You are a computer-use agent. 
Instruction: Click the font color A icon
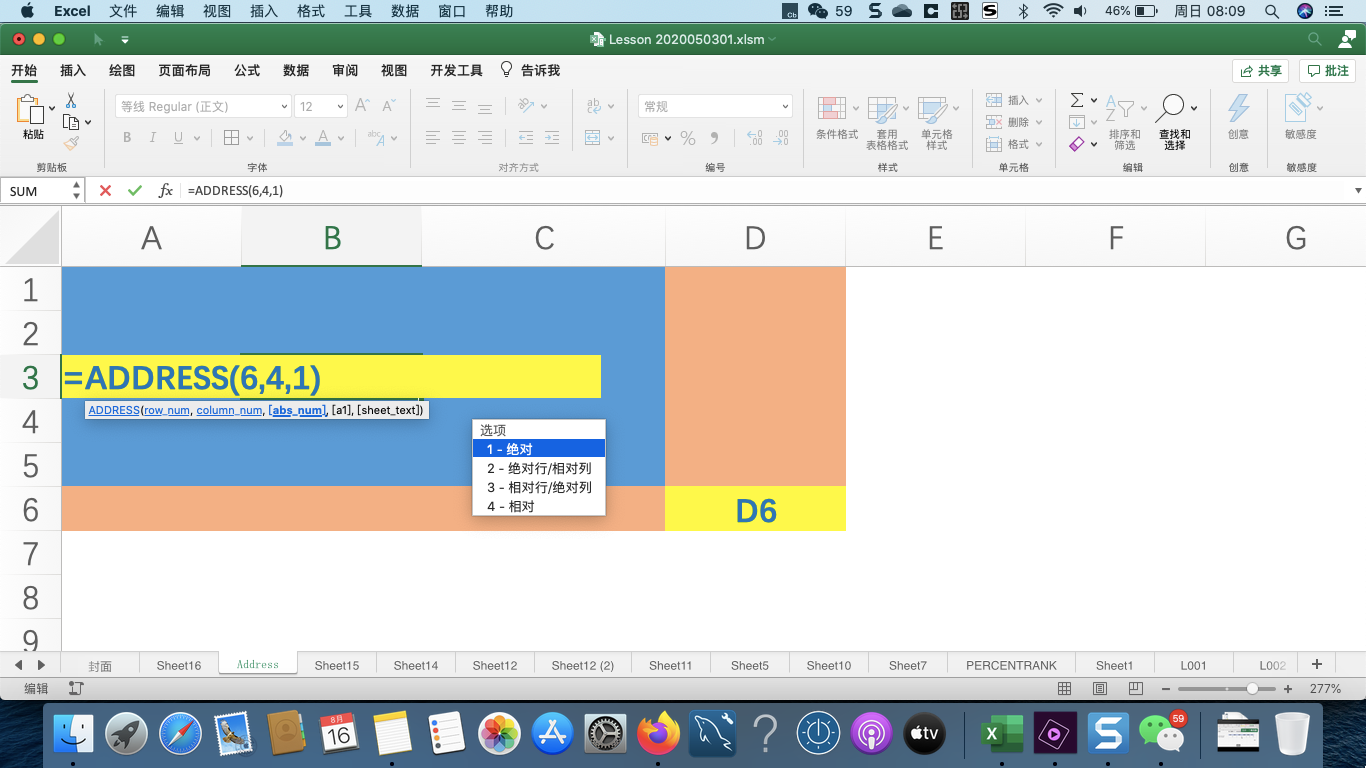pyautogui.click(x=323, y=138)
